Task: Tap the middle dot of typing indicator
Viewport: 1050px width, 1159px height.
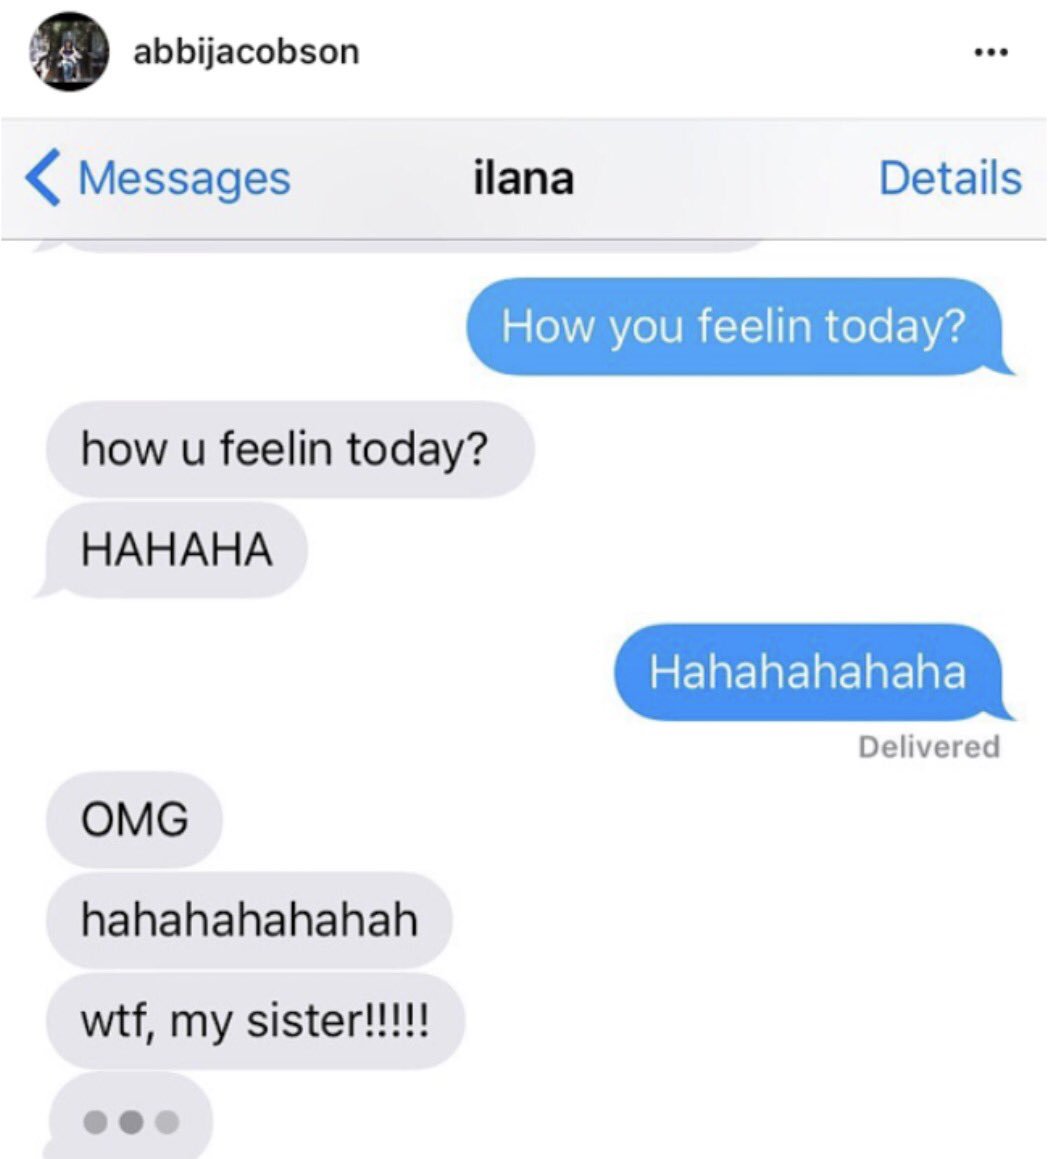Action: click(x=132, y=1122)
